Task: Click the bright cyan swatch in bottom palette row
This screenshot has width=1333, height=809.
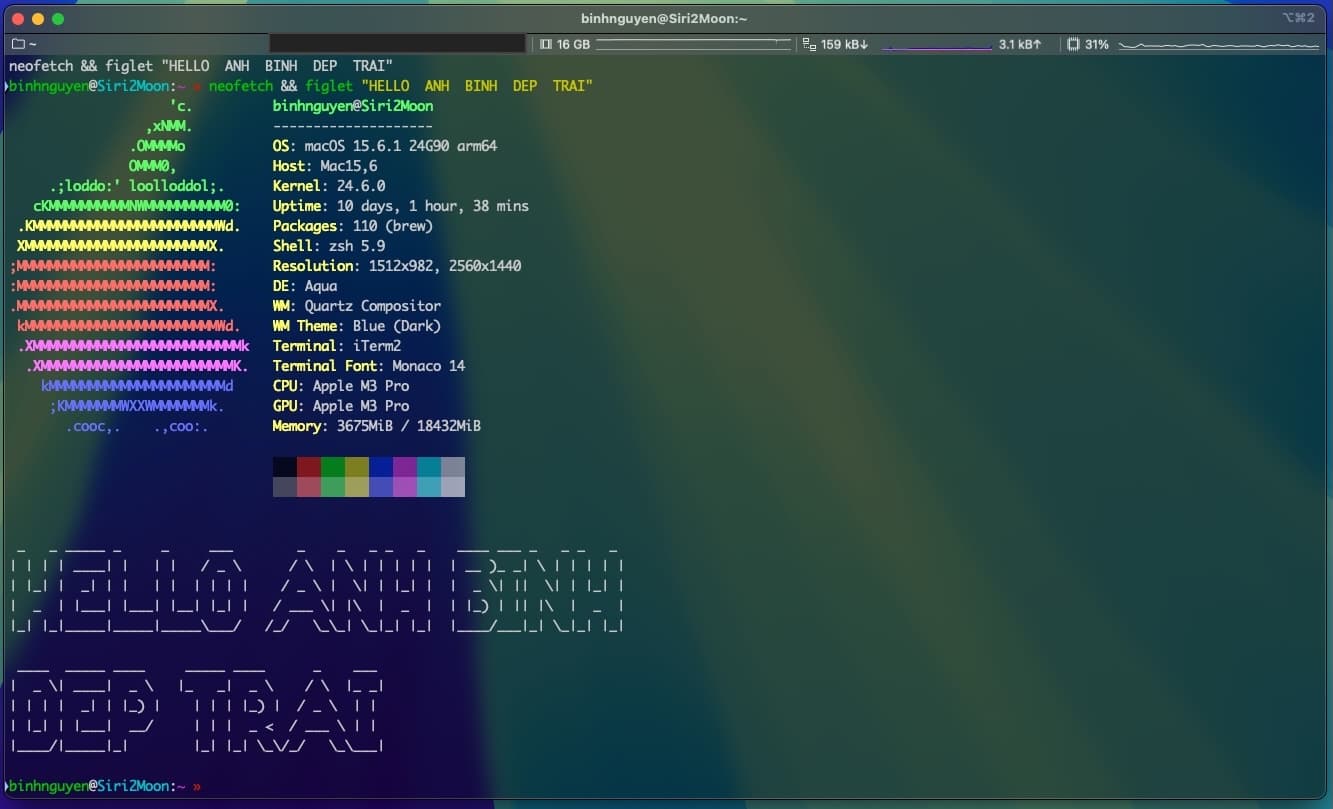Action: coord(429,487)
